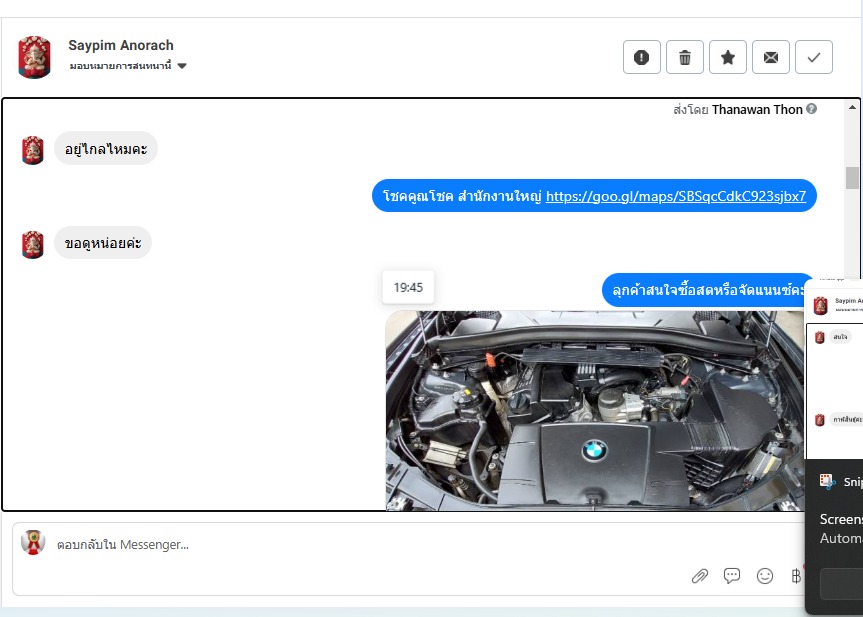863x617 pixels.
Task: Click the baht payment request icon
Action: (796, 576)
